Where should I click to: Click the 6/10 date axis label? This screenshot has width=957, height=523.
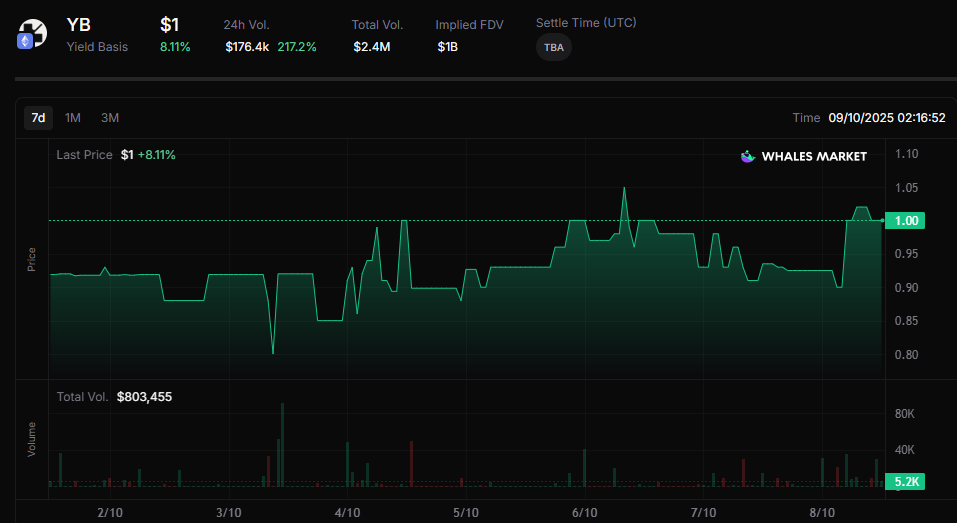coord(585,512)
